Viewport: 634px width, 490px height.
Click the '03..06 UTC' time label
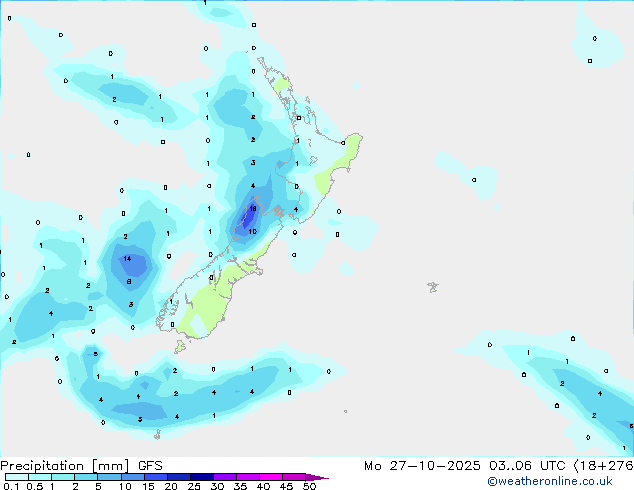coord(527,466)
